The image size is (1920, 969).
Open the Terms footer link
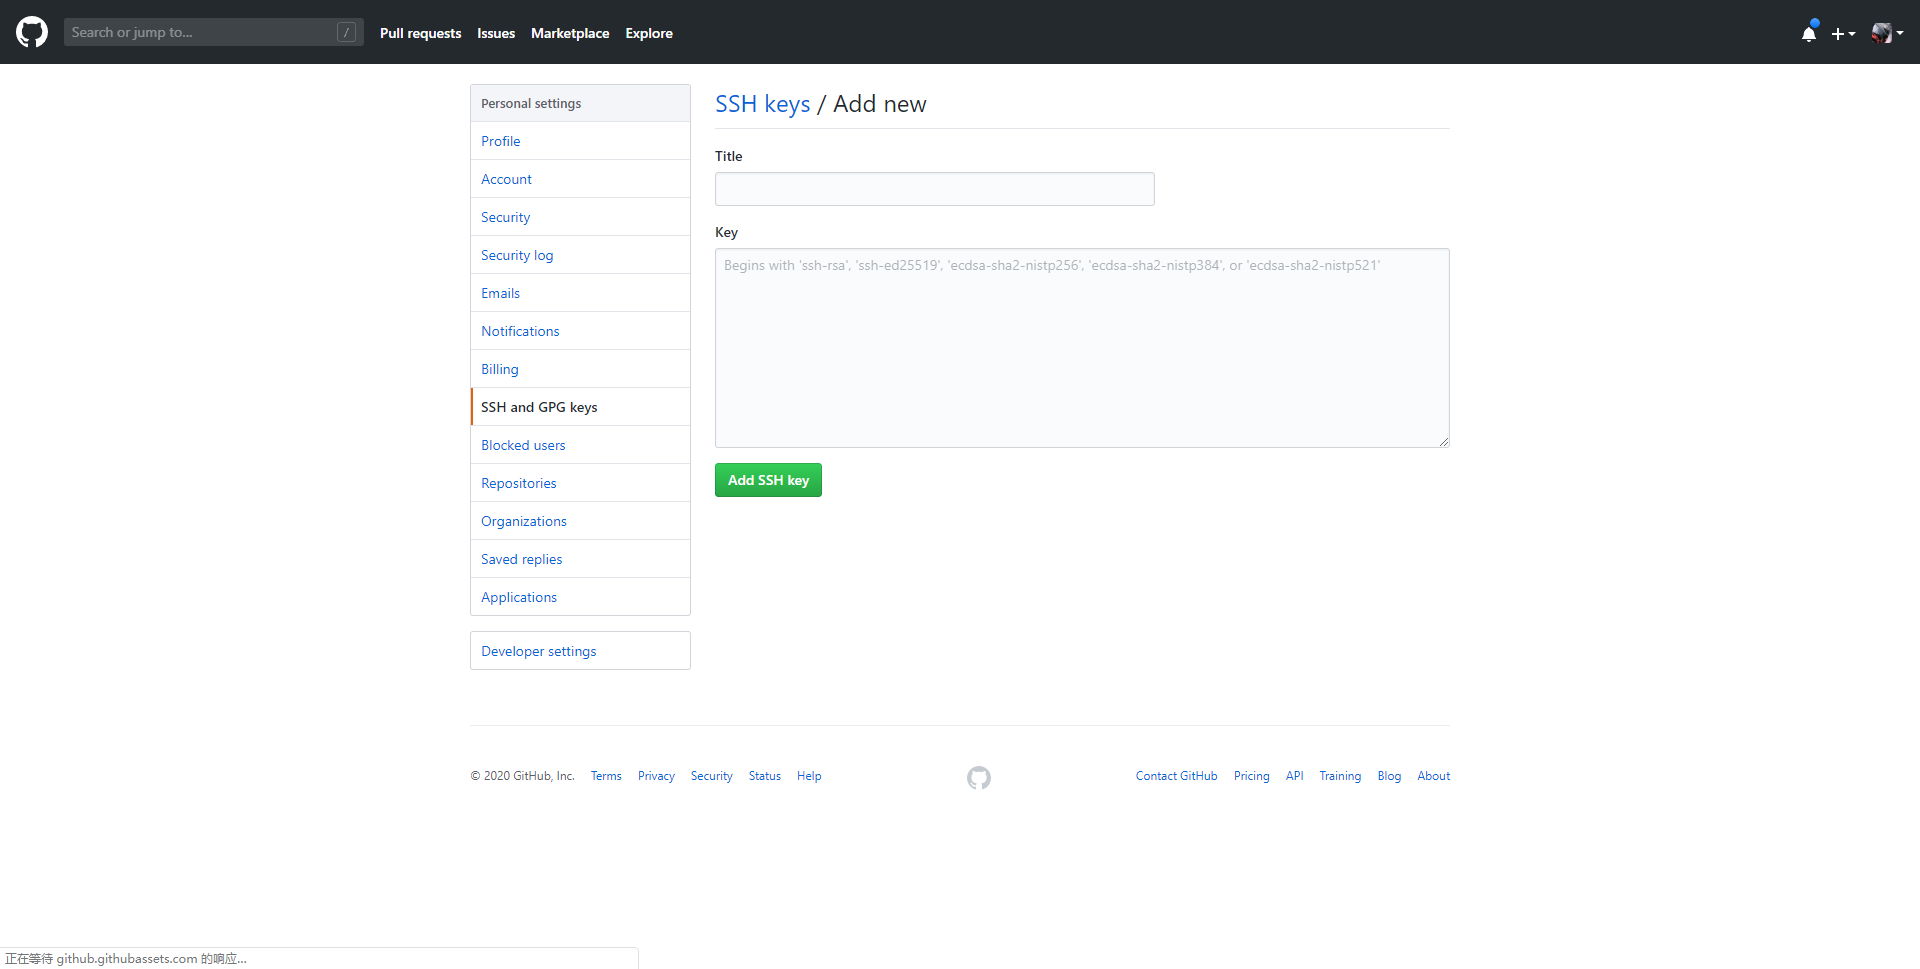(x=606, y=776)
